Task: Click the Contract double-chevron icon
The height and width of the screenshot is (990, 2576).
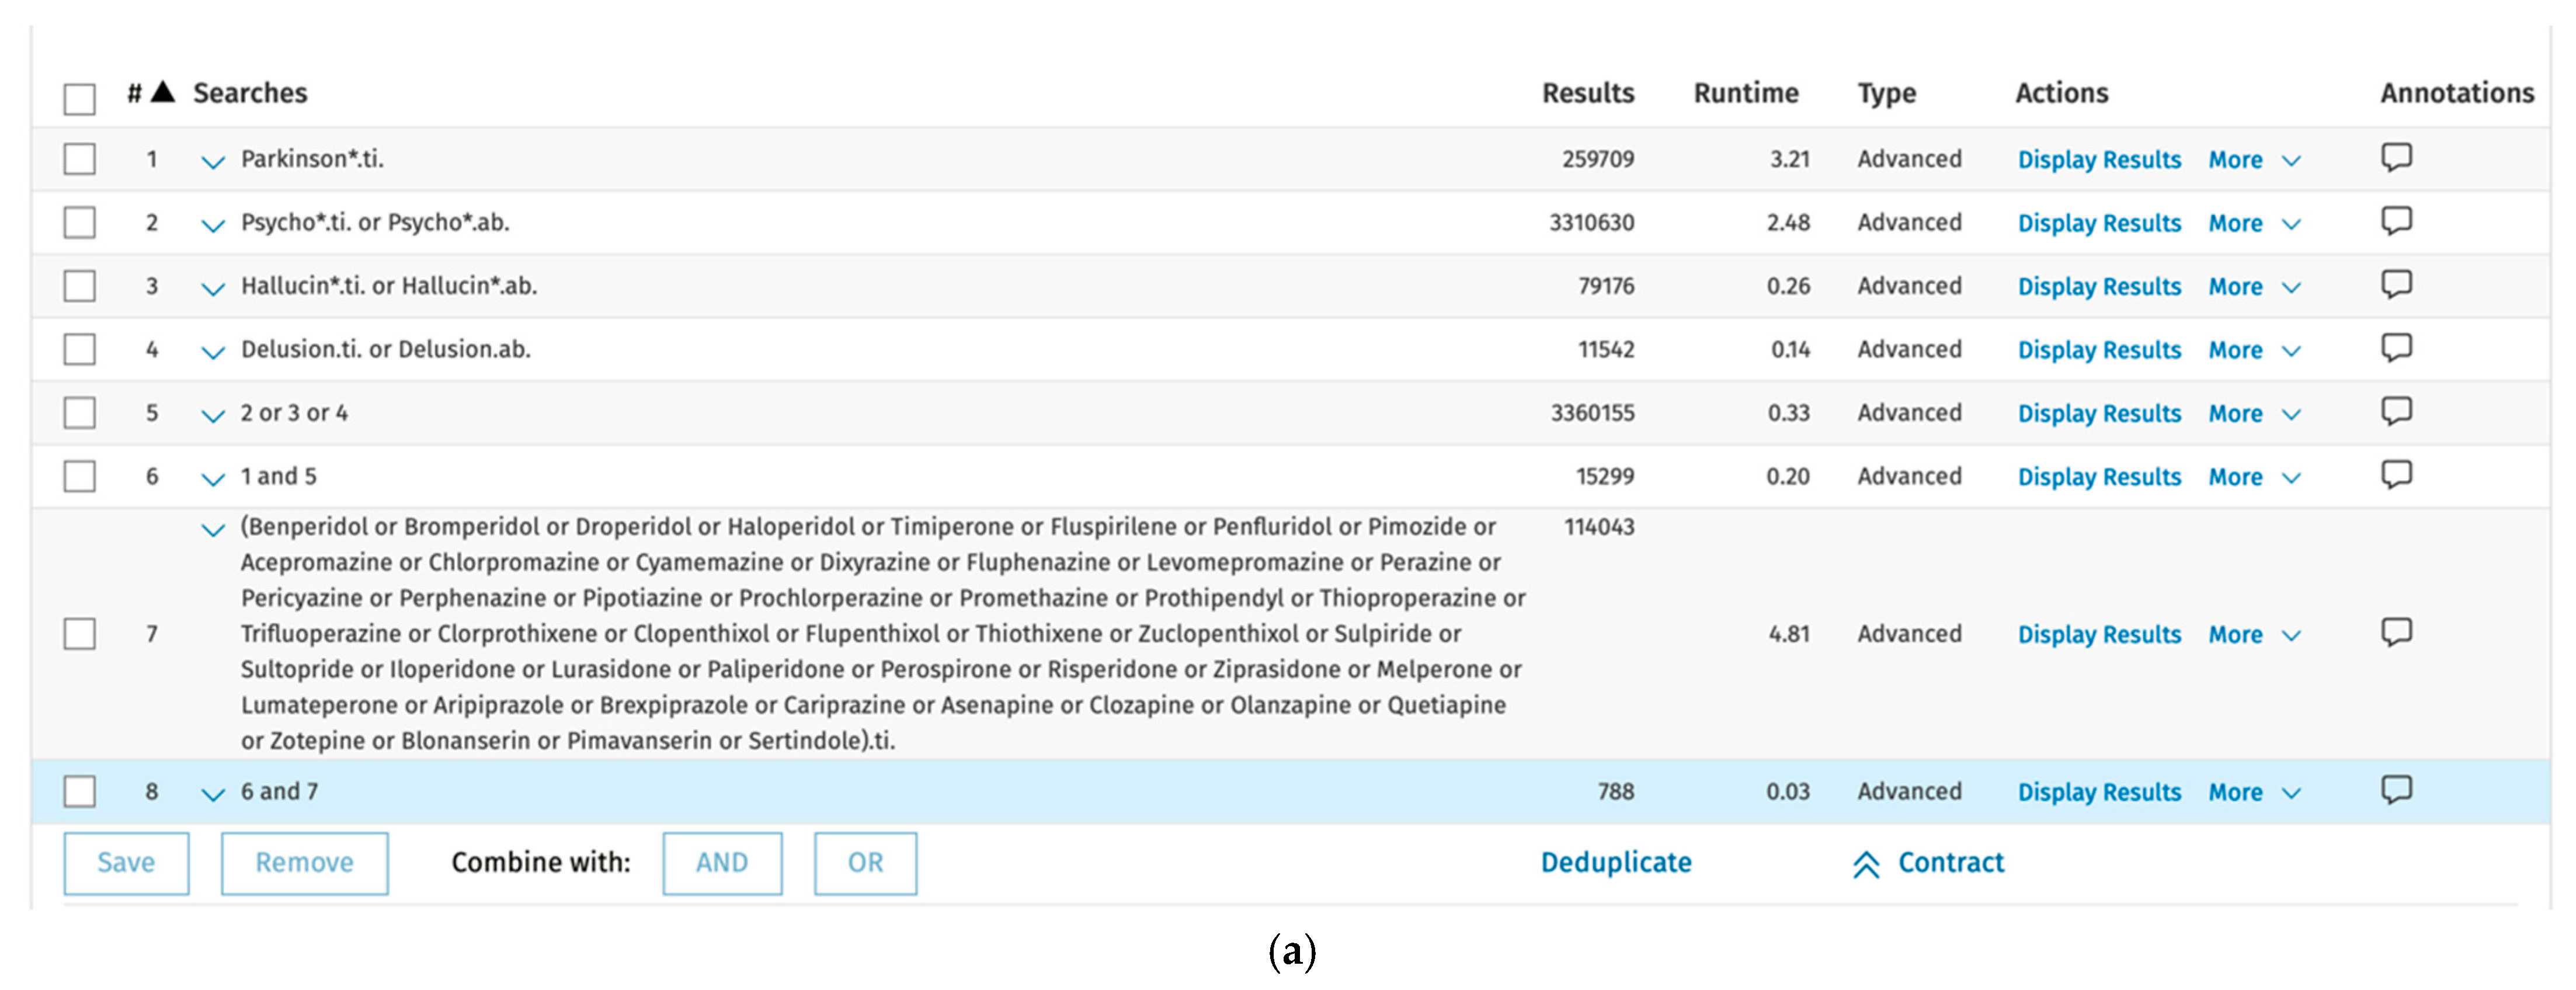Action: [x=1865, y=864]
